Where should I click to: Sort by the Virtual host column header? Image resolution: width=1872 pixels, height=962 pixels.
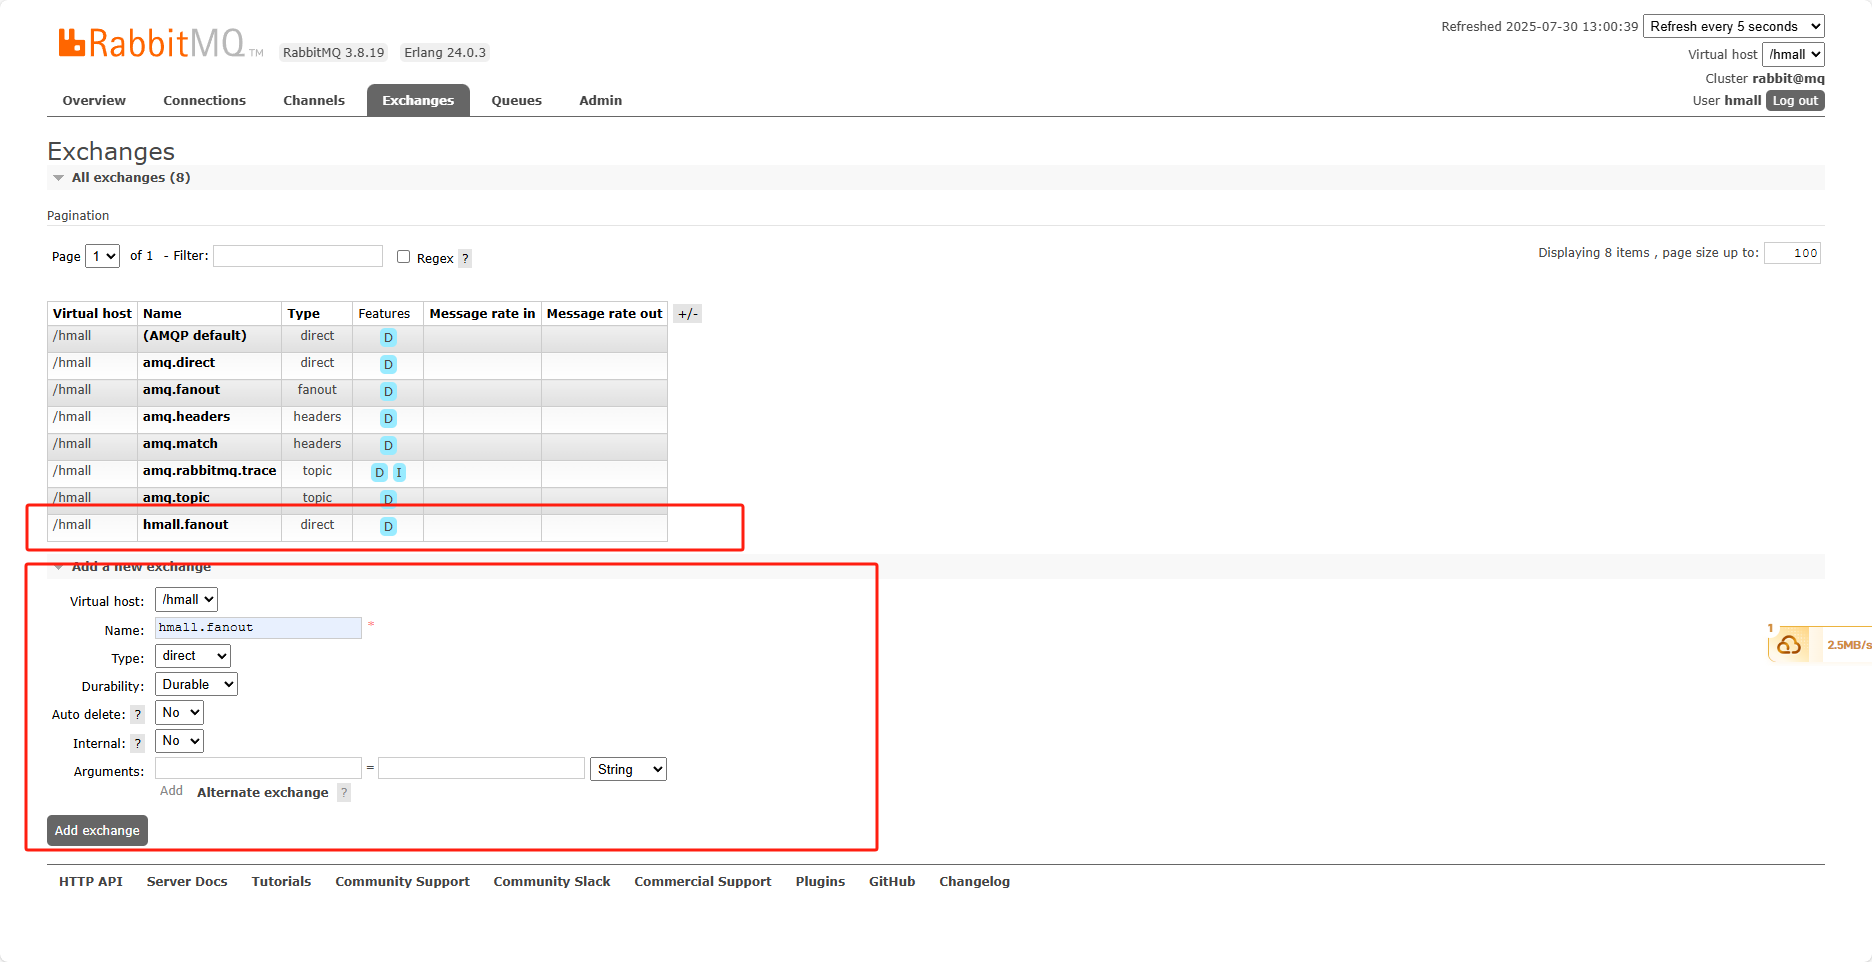tap(92, 313)
